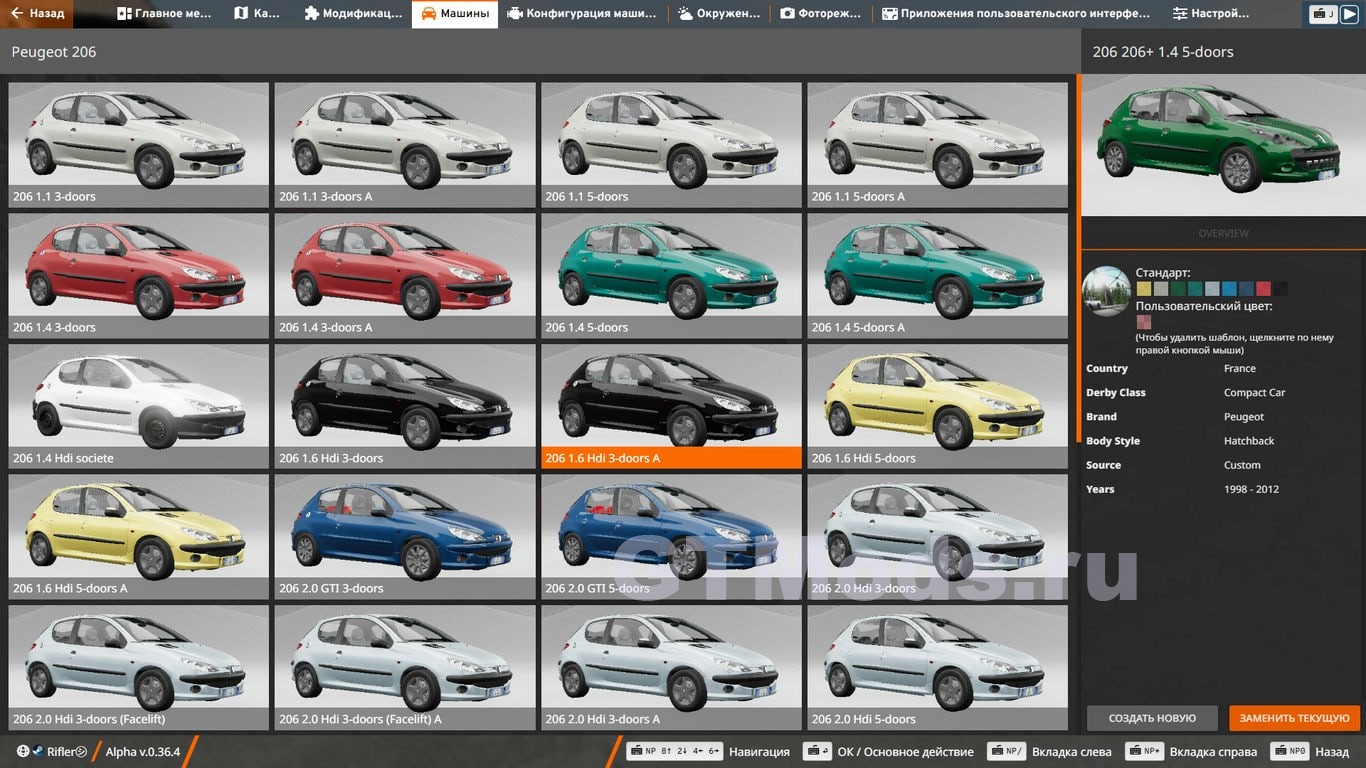Click the Вкладка слева hint
The width and height of the screenshot is (1366, 768).
1048,752
